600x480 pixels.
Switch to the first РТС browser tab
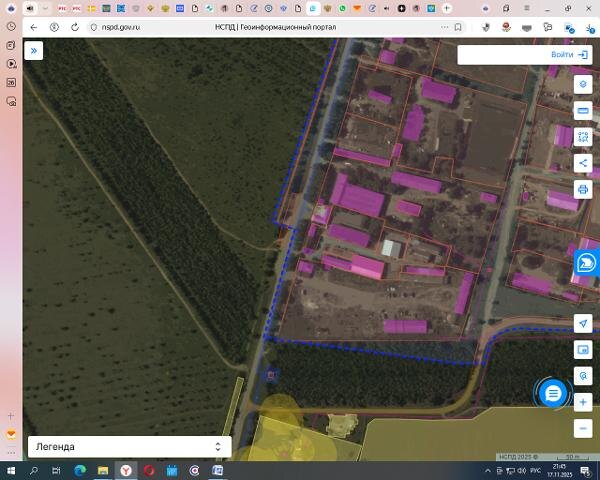[62, 8]
